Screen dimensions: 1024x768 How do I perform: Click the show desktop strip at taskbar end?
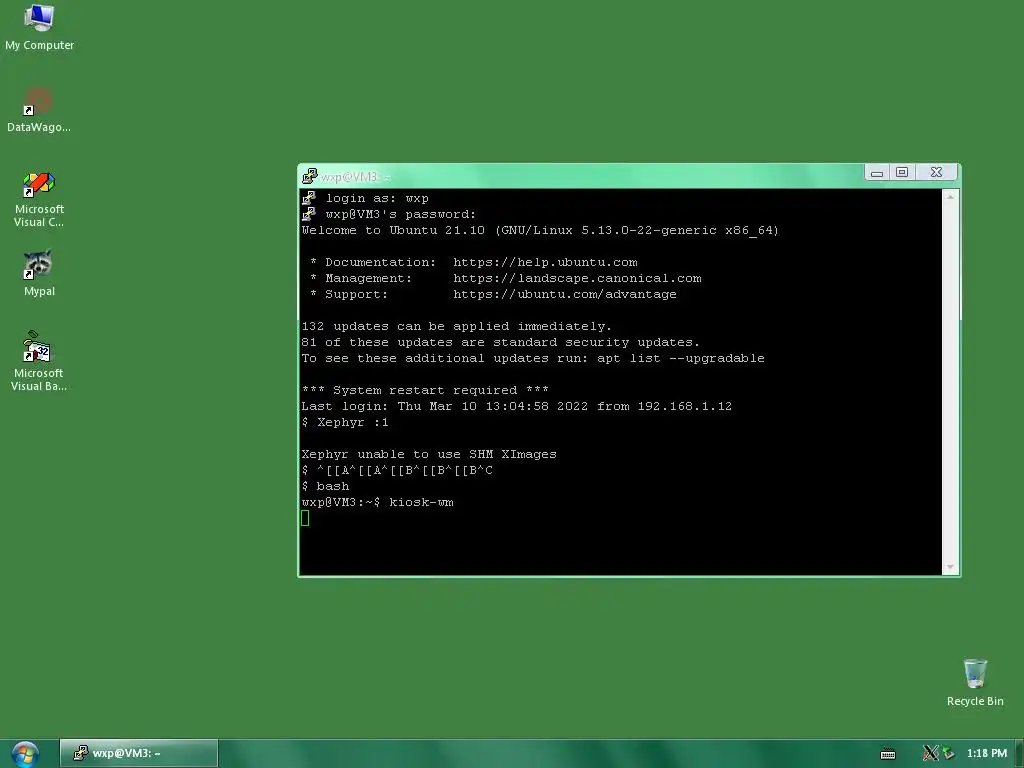pos(1019,754)
